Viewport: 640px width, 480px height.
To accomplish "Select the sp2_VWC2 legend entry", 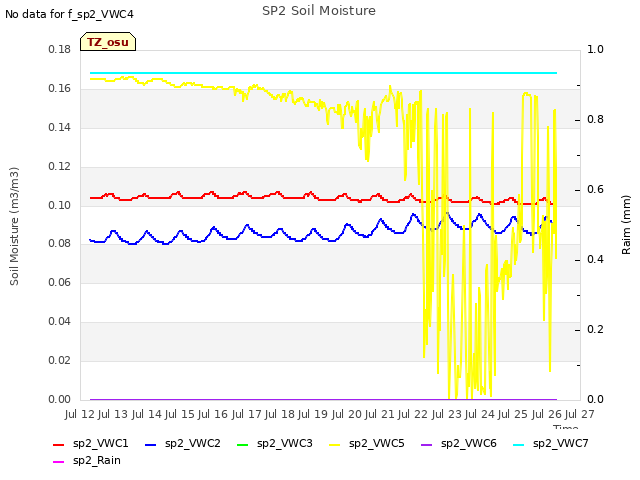I will (x=182, y=444).
